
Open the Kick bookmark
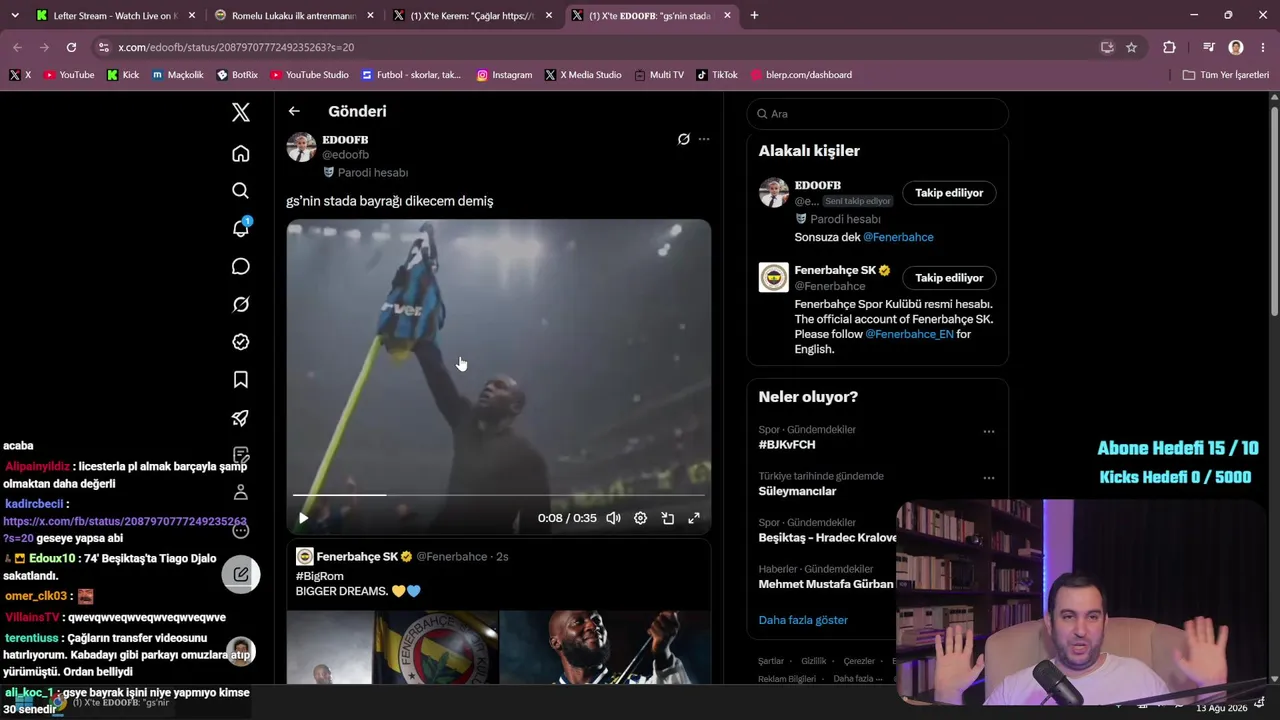123,75
